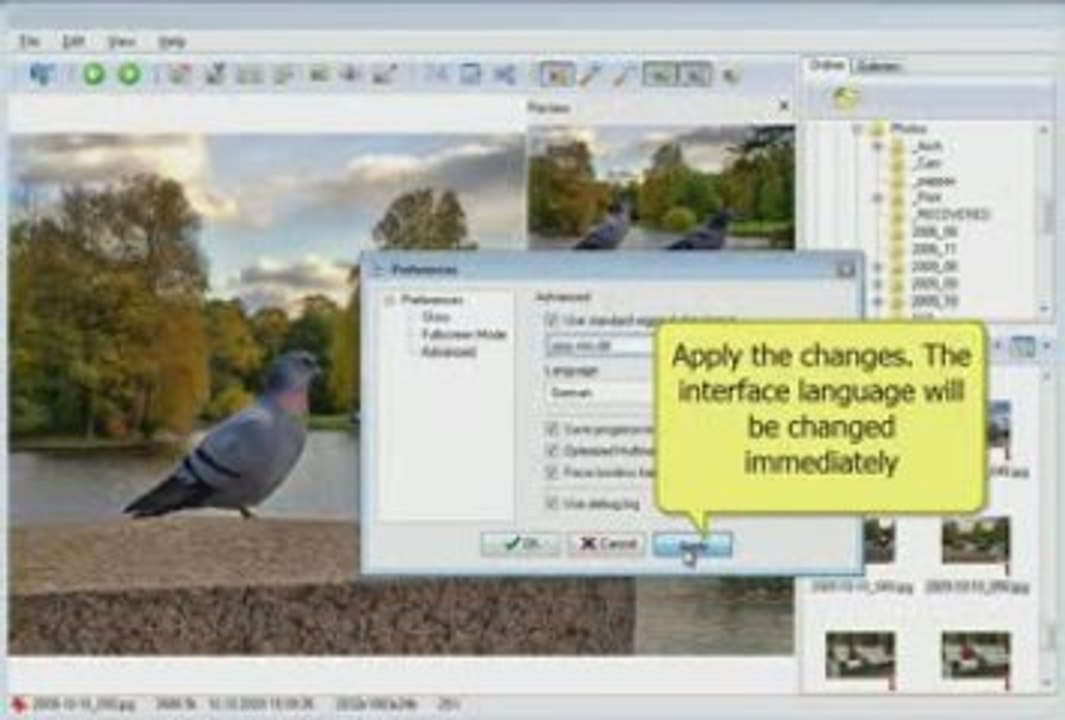This screenshot has height=720, width=1065.
Task: Open the Help menu
Action: (x=170, y=41)
